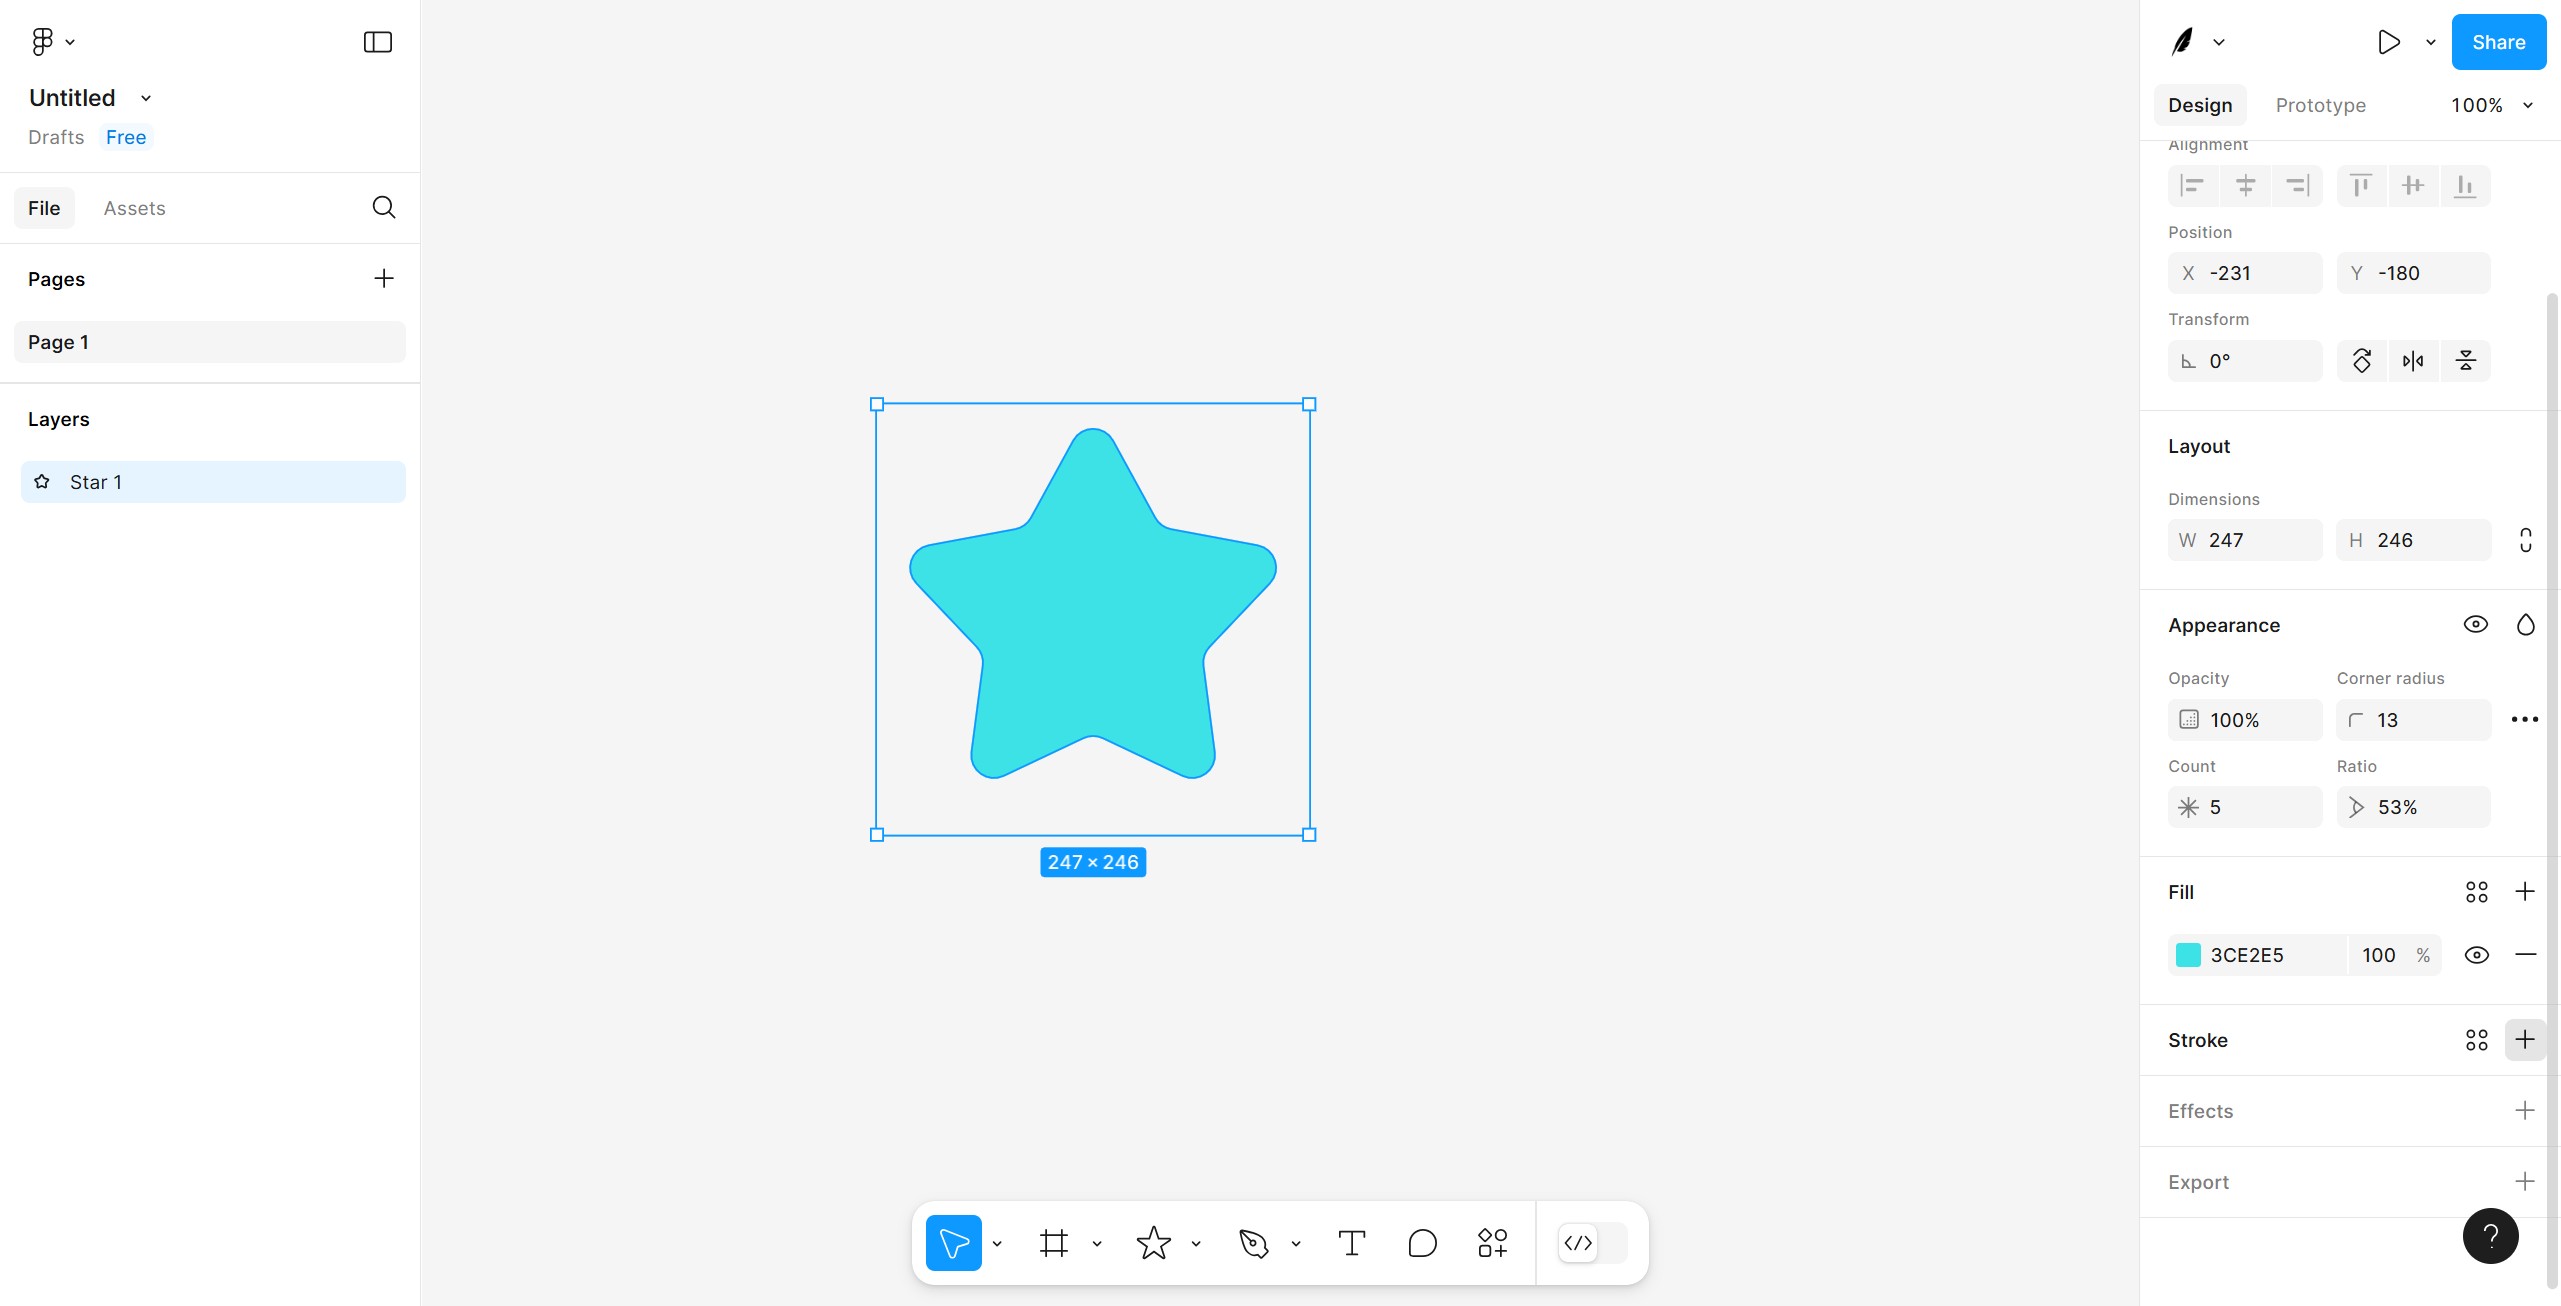Rotate 90 degrees transform icon
The image size is (2561, 1306).
(x=2362, y=361)
